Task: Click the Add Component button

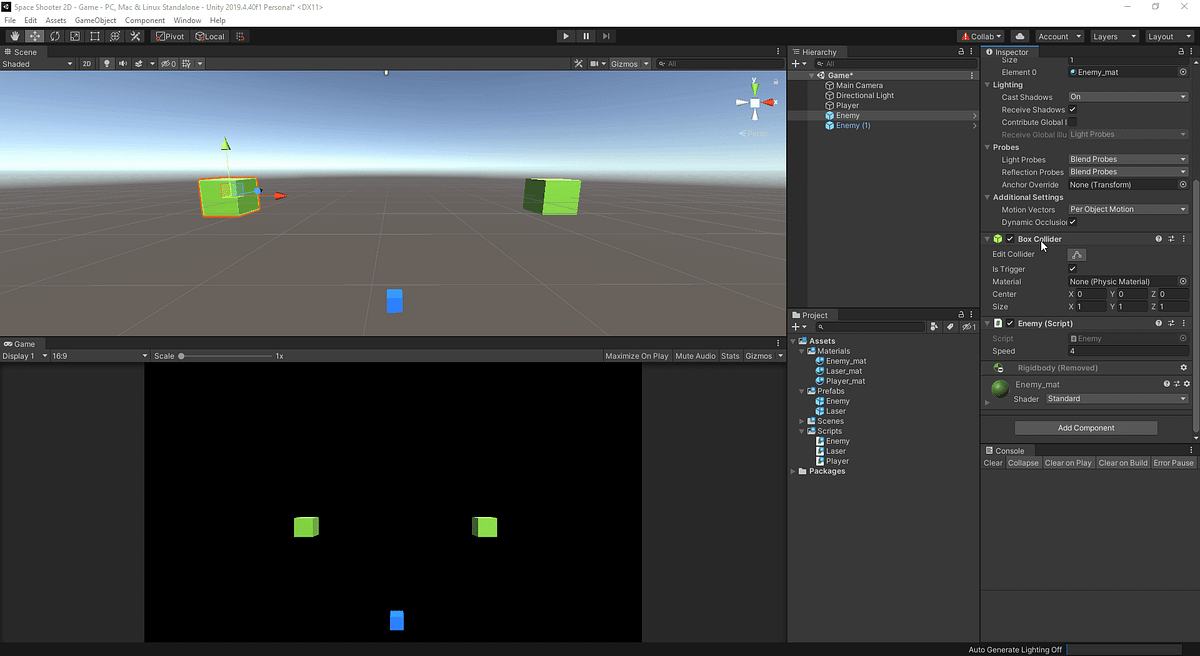Action: click(x=1085, y=427)
